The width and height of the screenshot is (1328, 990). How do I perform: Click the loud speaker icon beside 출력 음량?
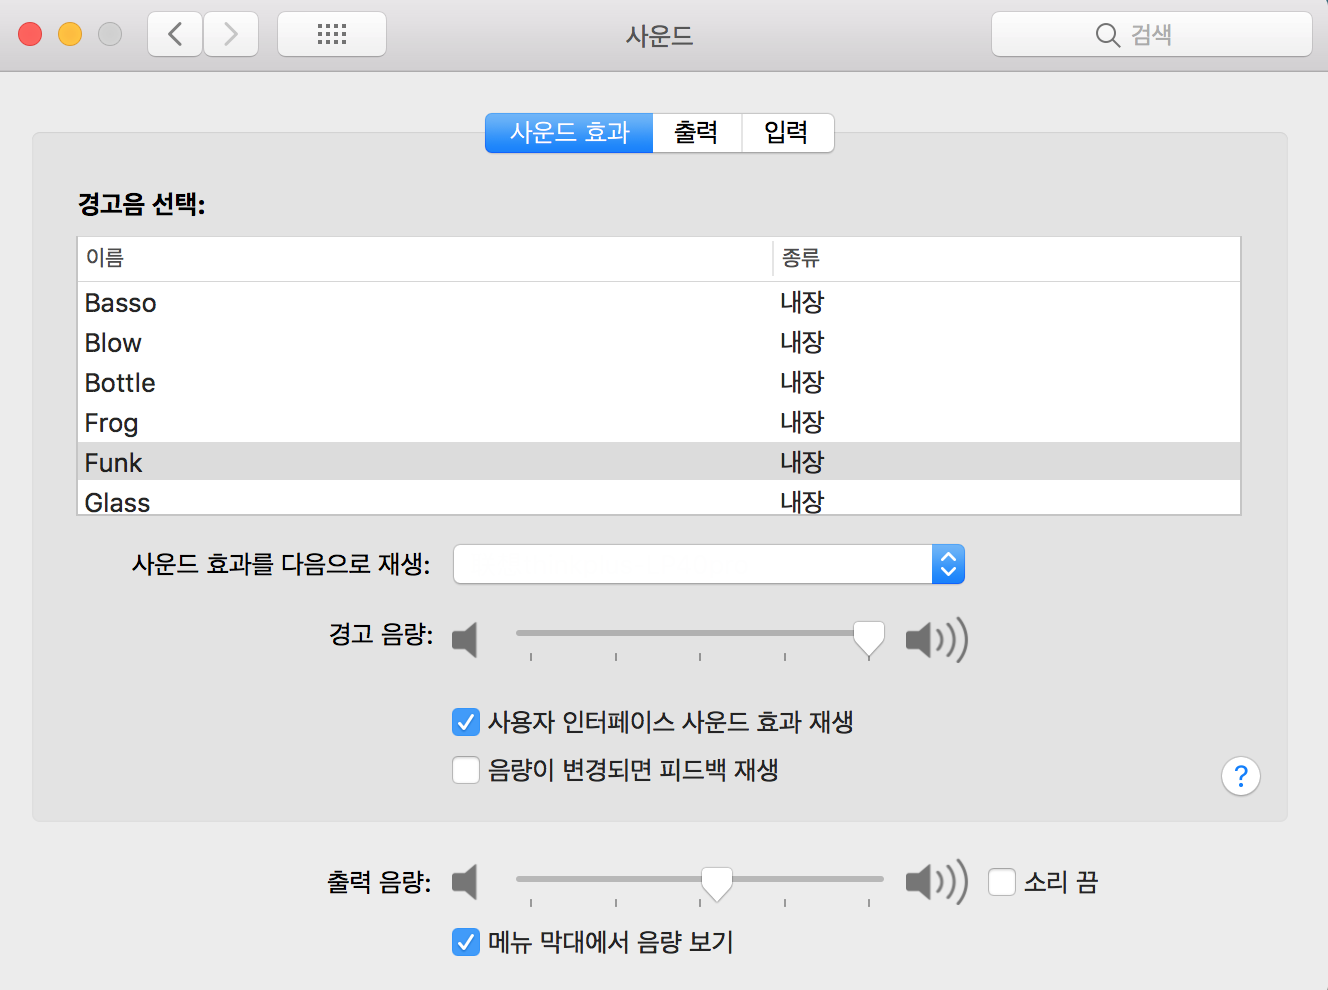click(933, 882)
